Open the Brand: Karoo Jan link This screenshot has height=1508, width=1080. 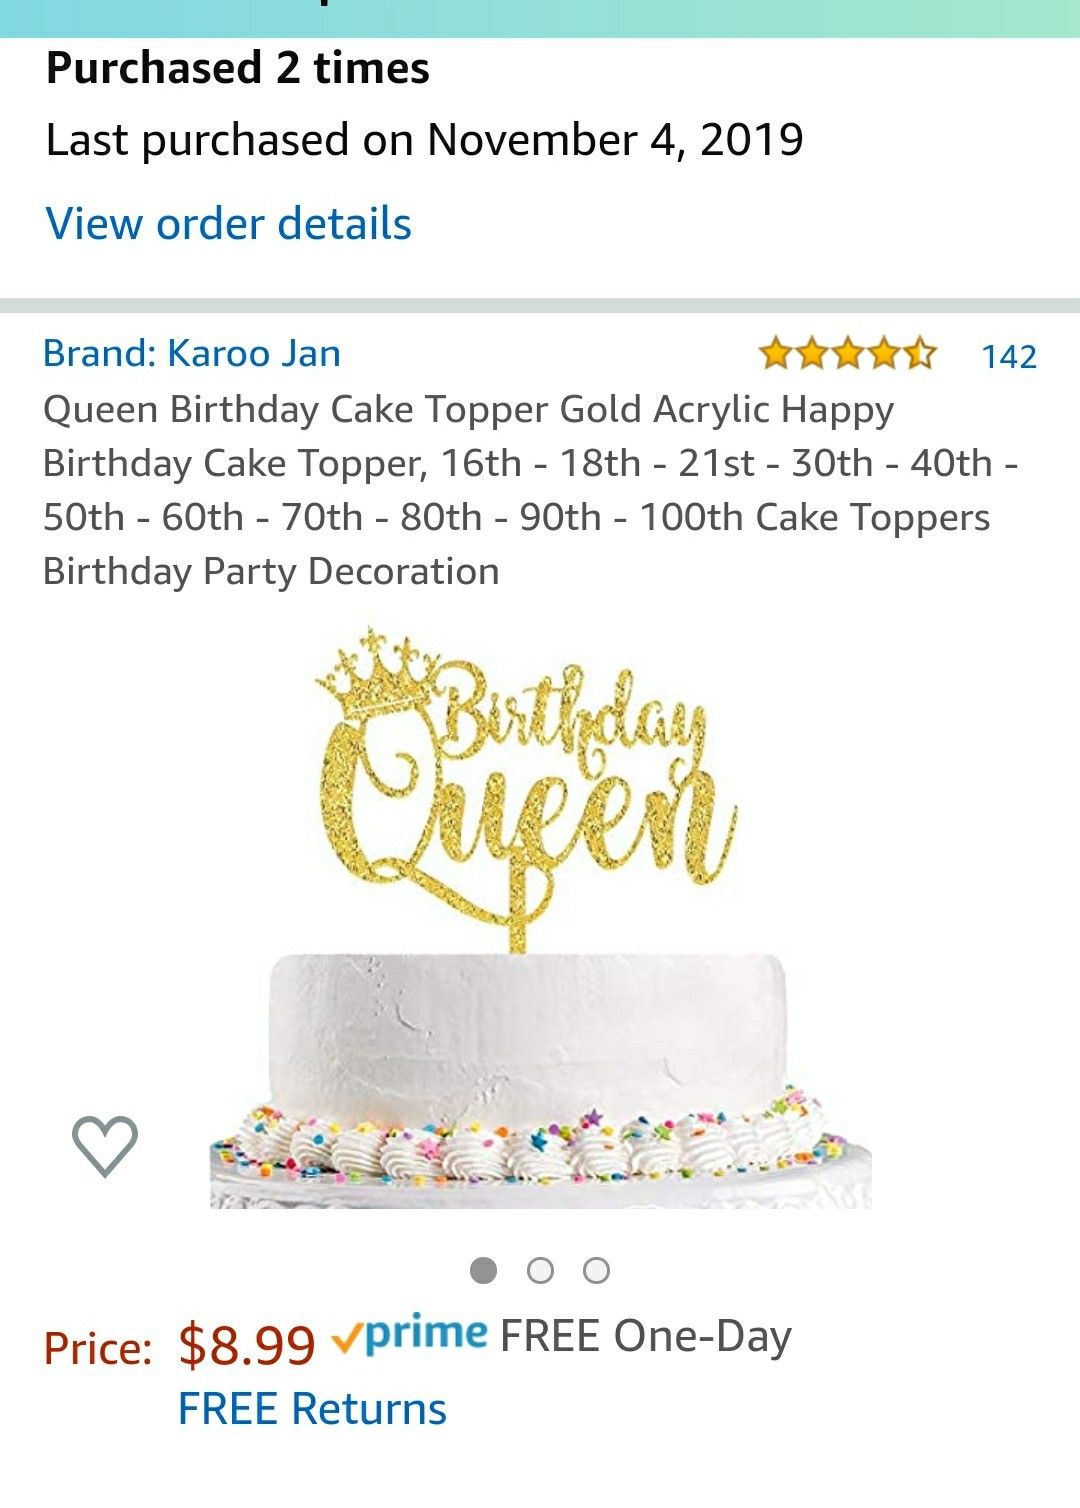pos(192,353)
